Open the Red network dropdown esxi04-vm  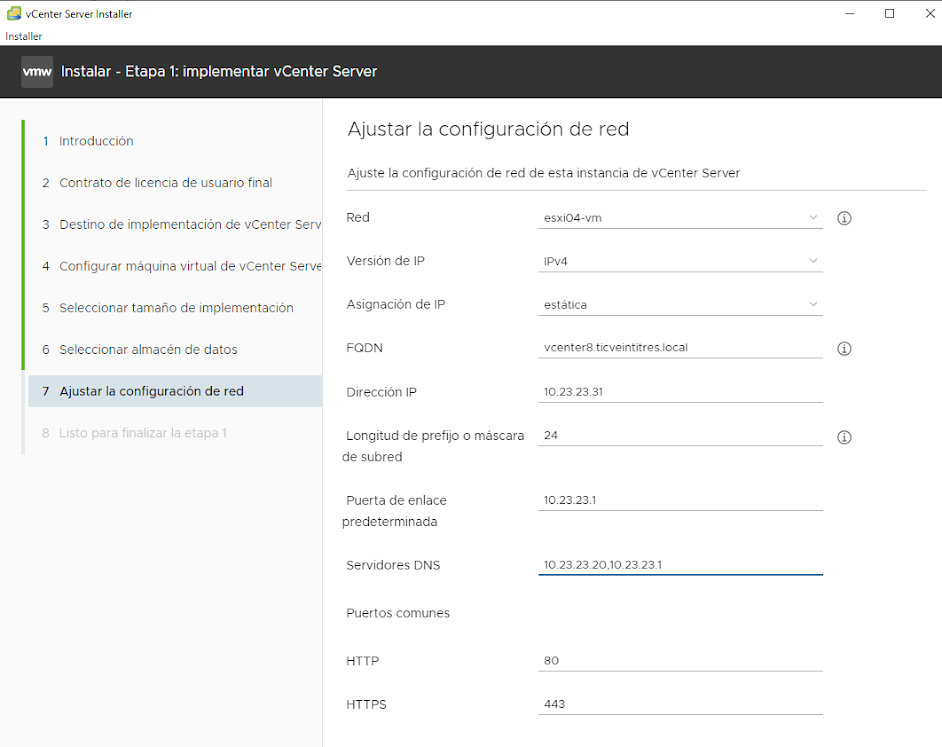(x=680, y=218)
